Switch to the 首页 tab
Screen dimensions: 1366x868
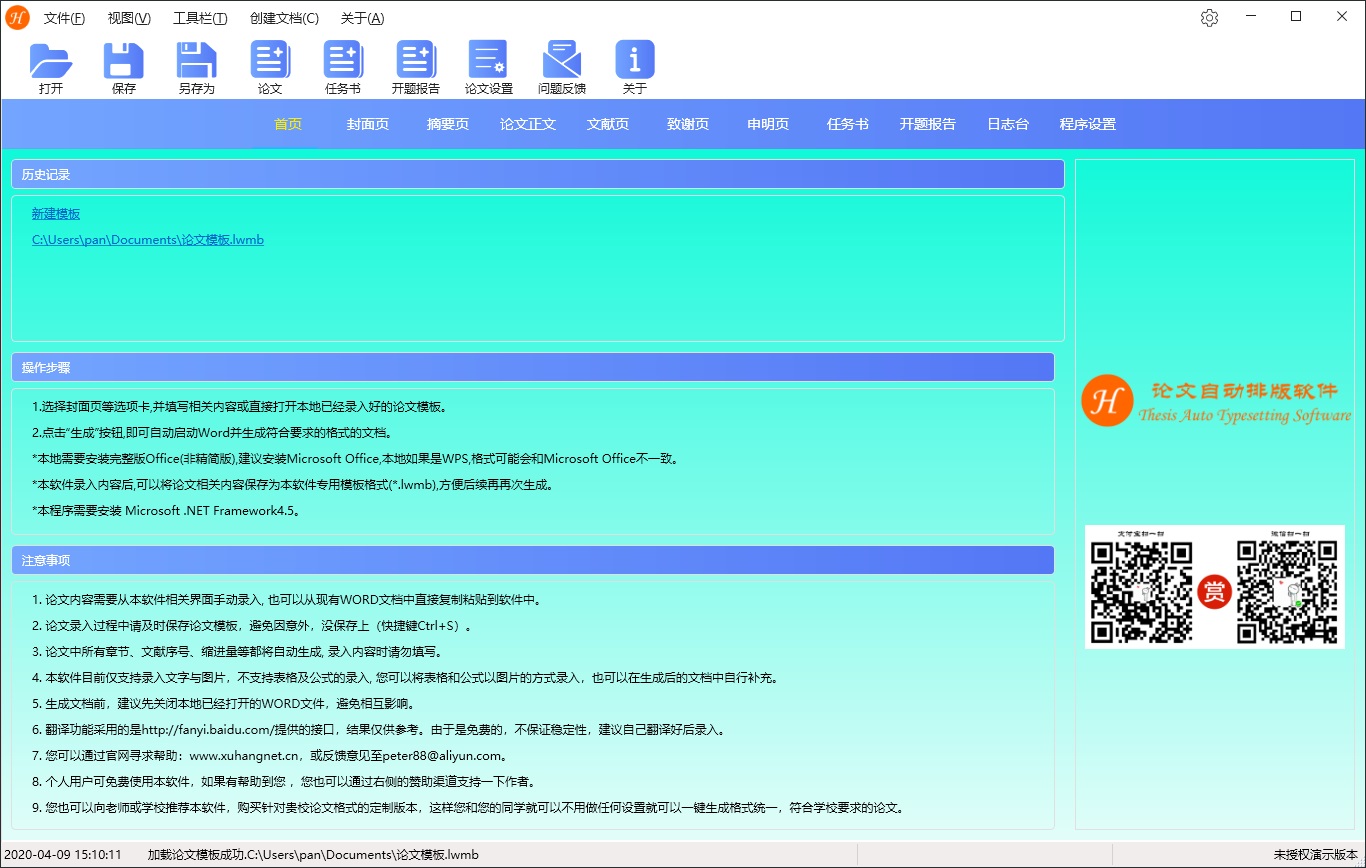pyautogui.click(x=288, y=124)
